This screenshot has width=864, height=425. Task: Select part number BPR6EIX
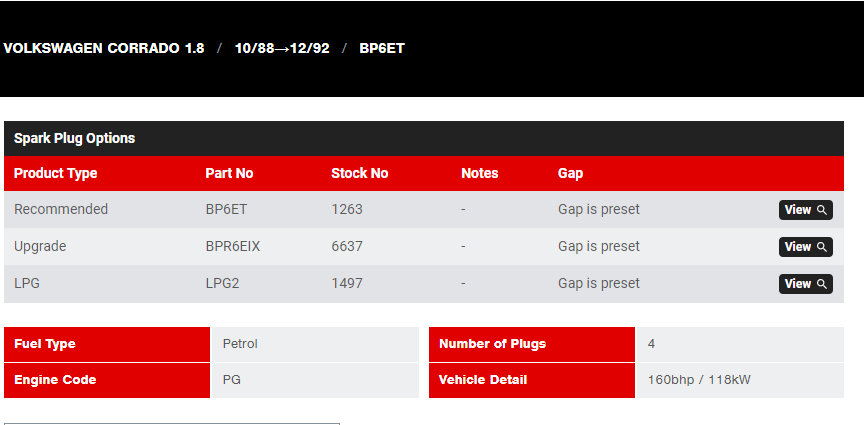(x=233, y=246)
